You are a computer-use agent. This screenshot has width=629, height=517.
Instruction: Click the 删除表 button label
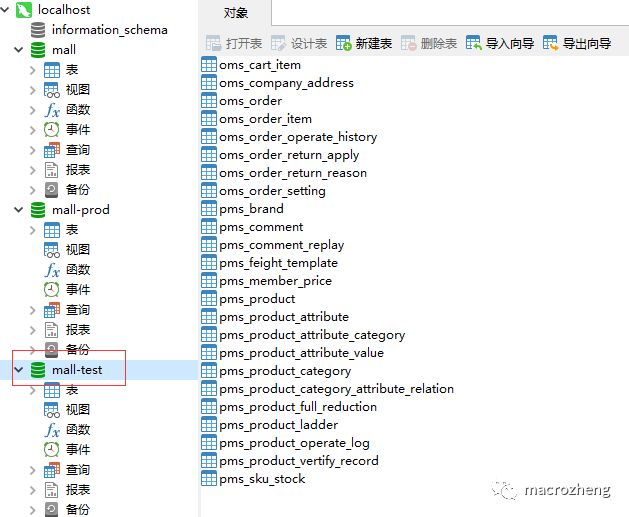tap(439, 43)
